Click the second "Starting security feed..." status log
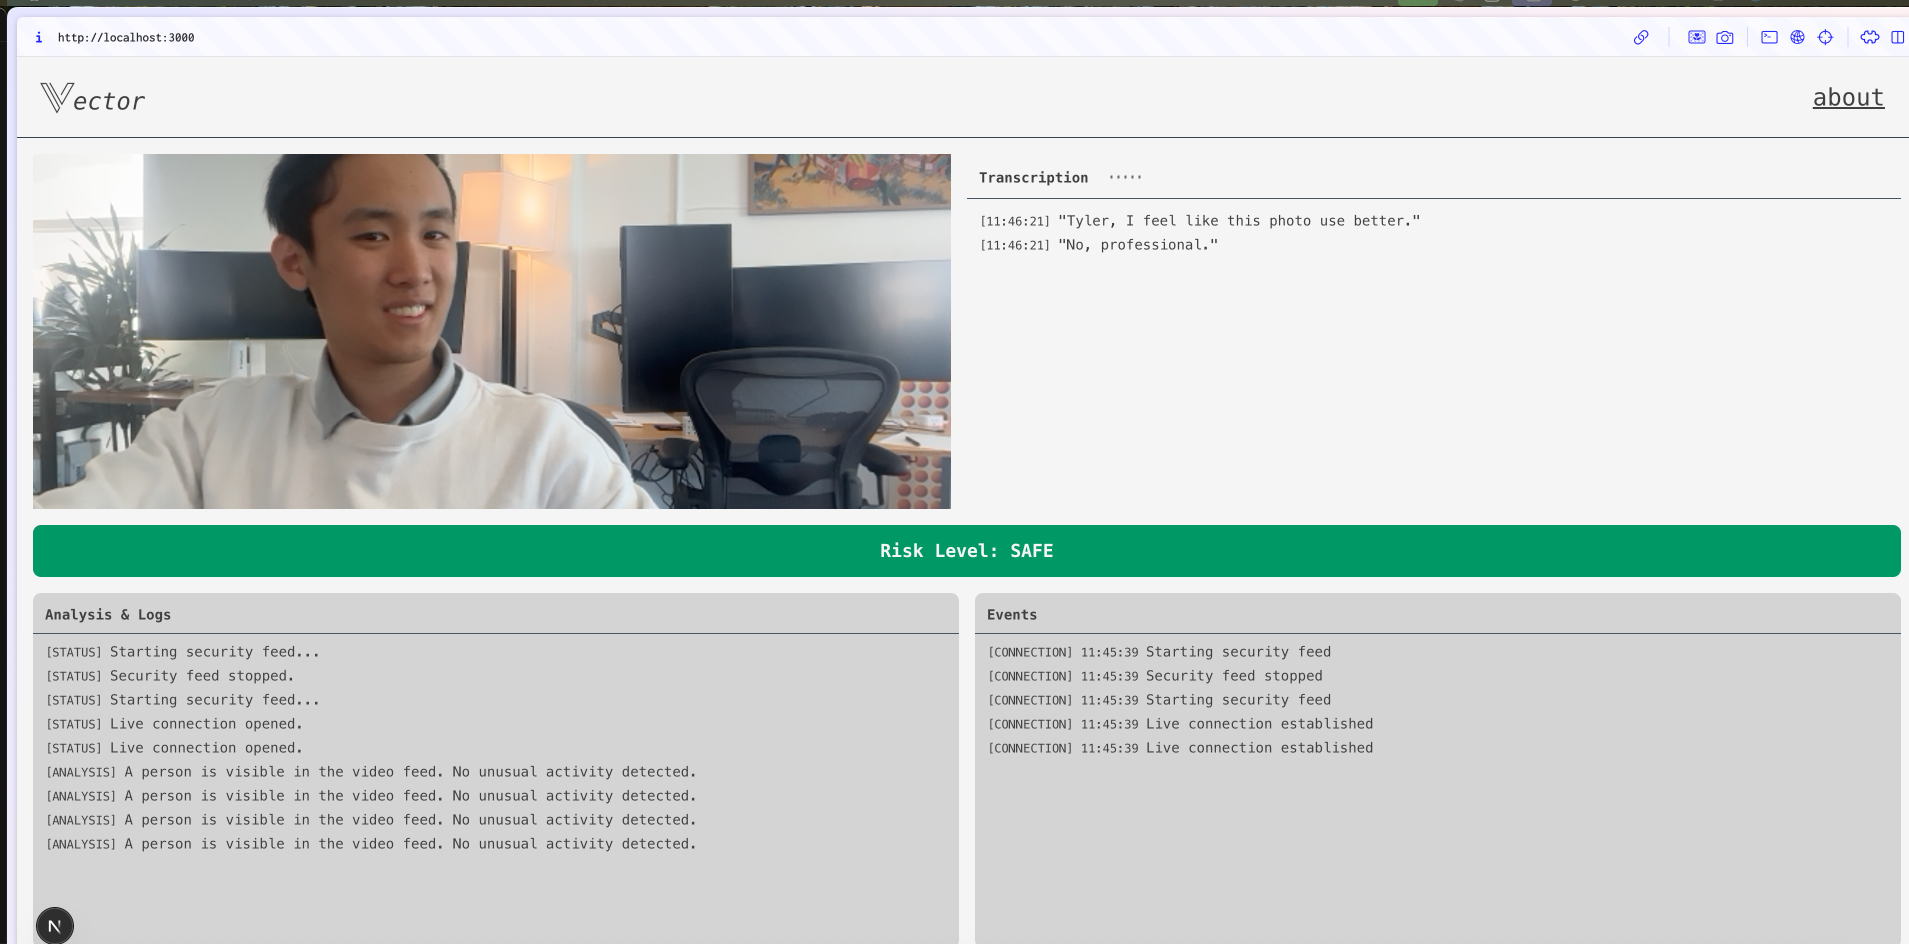Image resolution: width=1909 pixels, height=944 pixels. (x=183, y=700)
